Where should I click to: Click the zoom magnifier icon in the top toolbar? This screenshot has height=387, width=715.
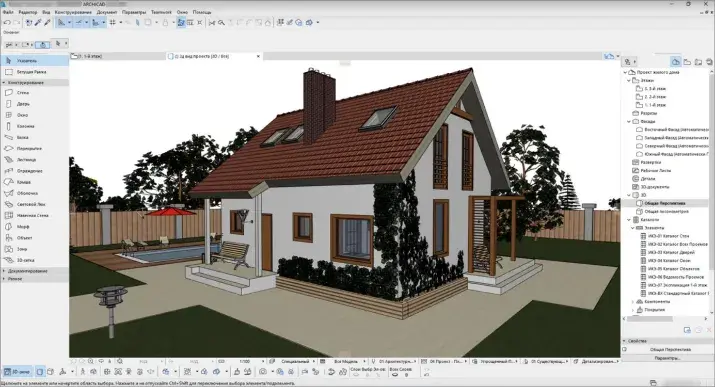pyautogui.click(x=221, y=22)
